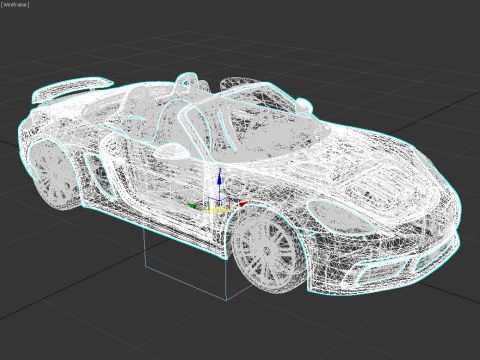Select the car's rear spoiler wing
The height and width of the screenshot is (360, 480).
pos(71,89)
